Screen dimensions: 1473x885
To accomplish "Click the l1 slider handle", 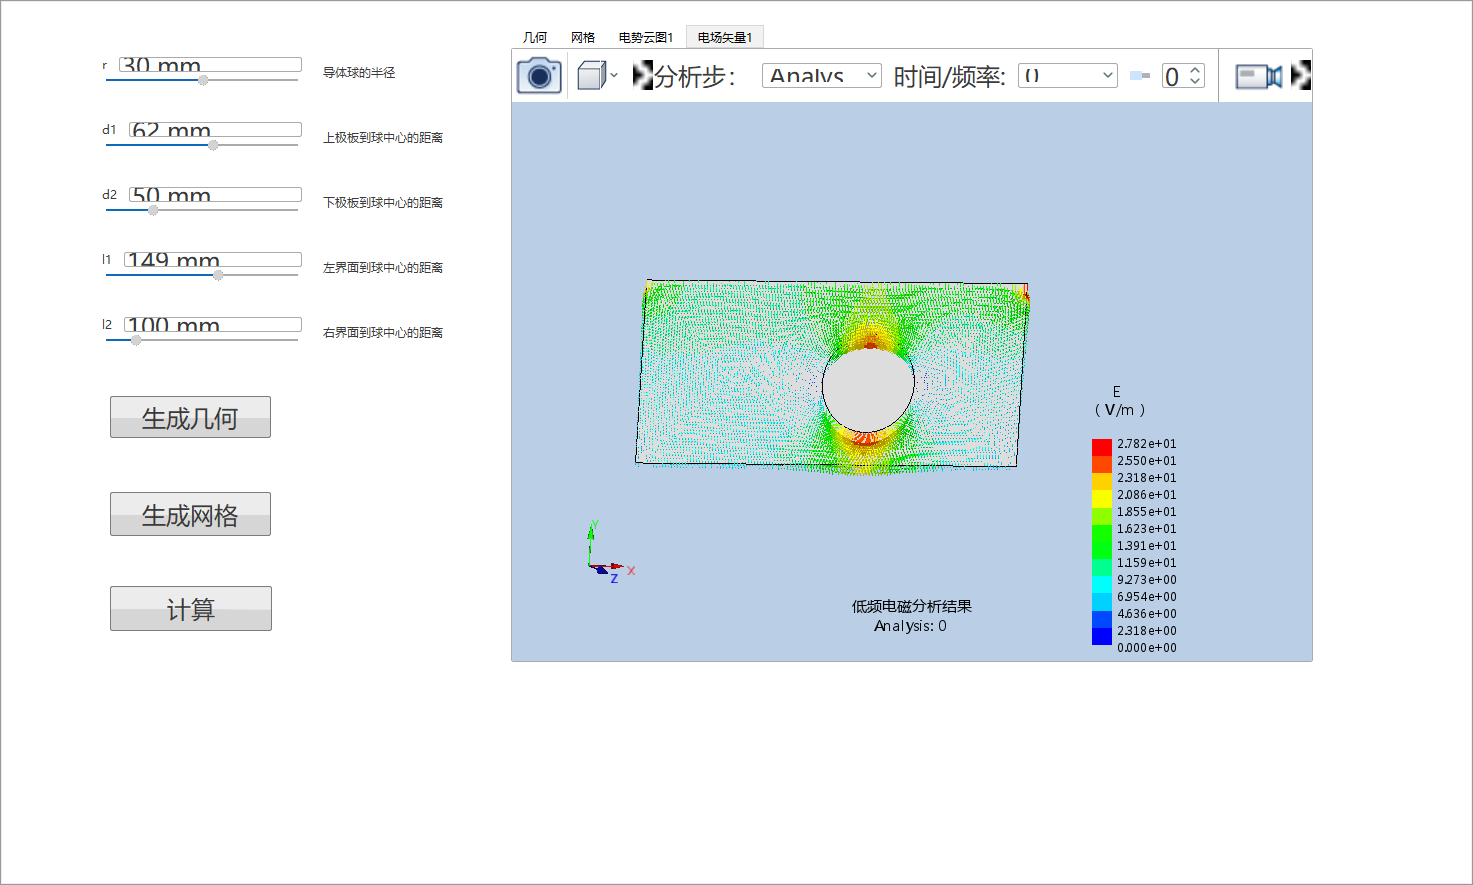I will tap(218, 275).
